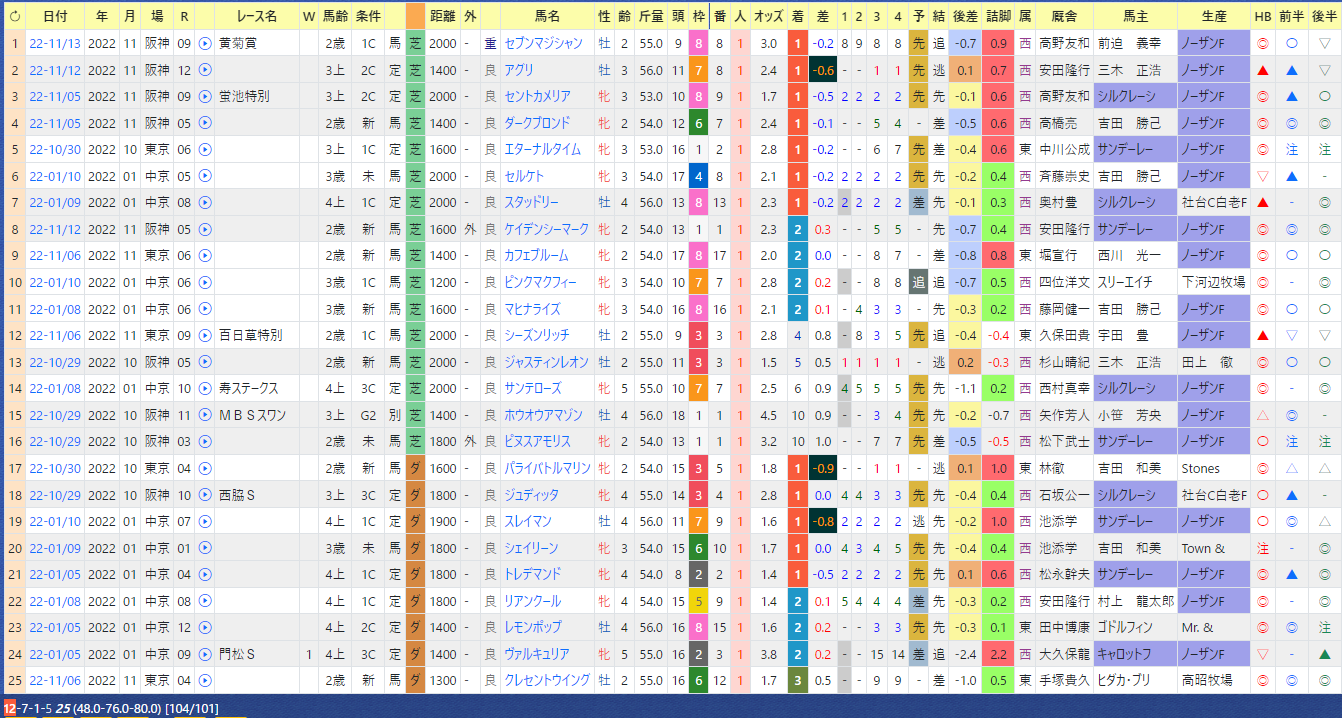Click breeder cell 下河辺牧場
Image resolution: width=1342 pixels, height=718 pixels.
click(x=1213, y=282)
